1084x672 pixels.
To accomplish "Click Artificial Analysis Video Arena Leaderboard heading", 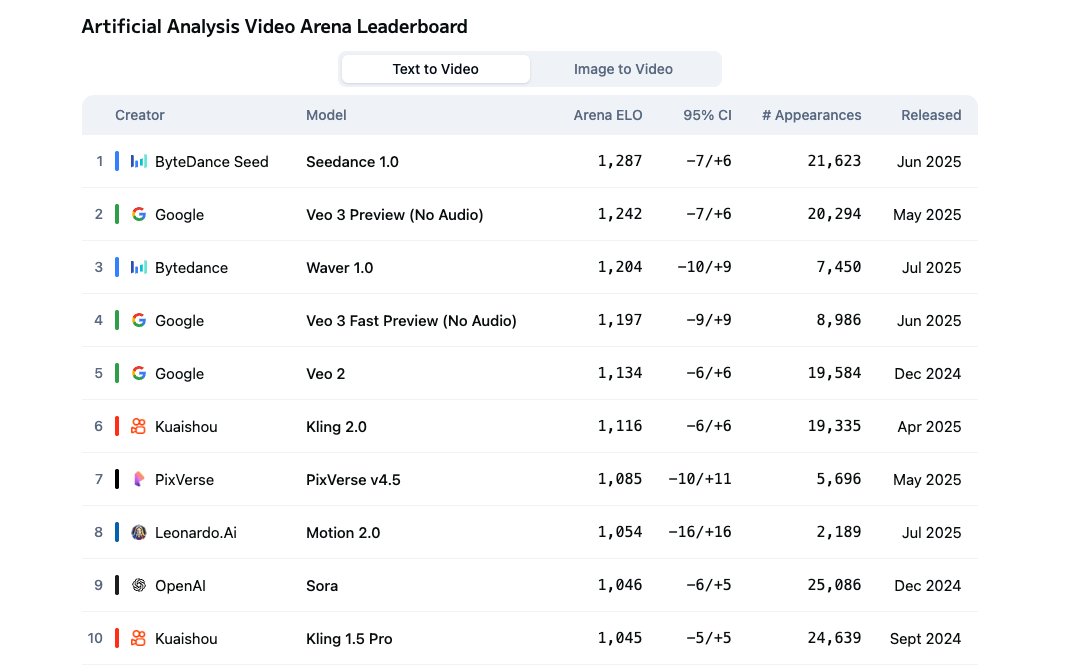I will pyautogui.click(x=274, y=27).
